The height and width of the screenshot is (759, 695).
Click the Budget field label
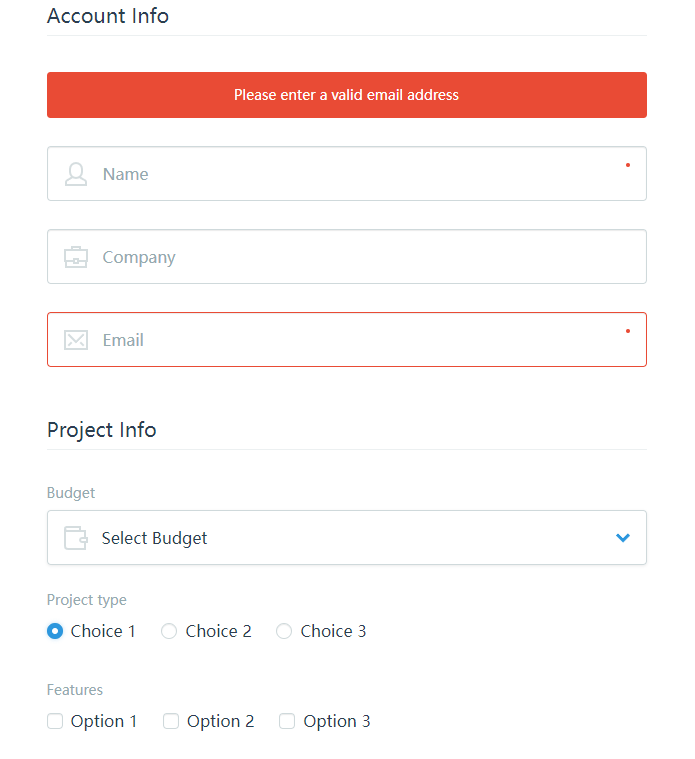(71, 493)
